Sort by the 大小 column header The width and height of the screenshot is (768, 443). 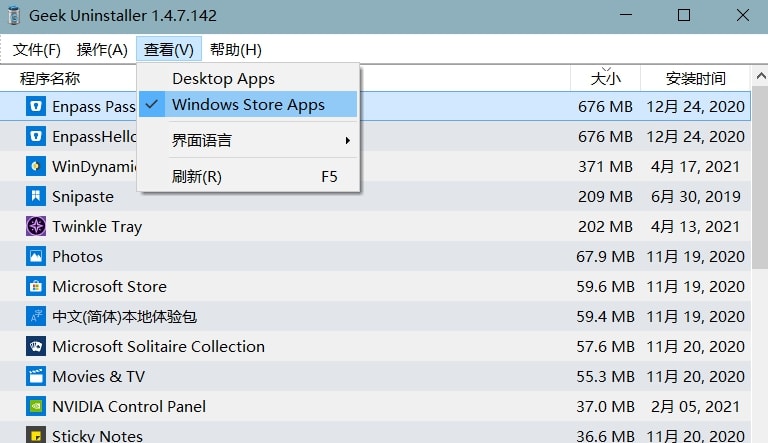click(605, 78)
